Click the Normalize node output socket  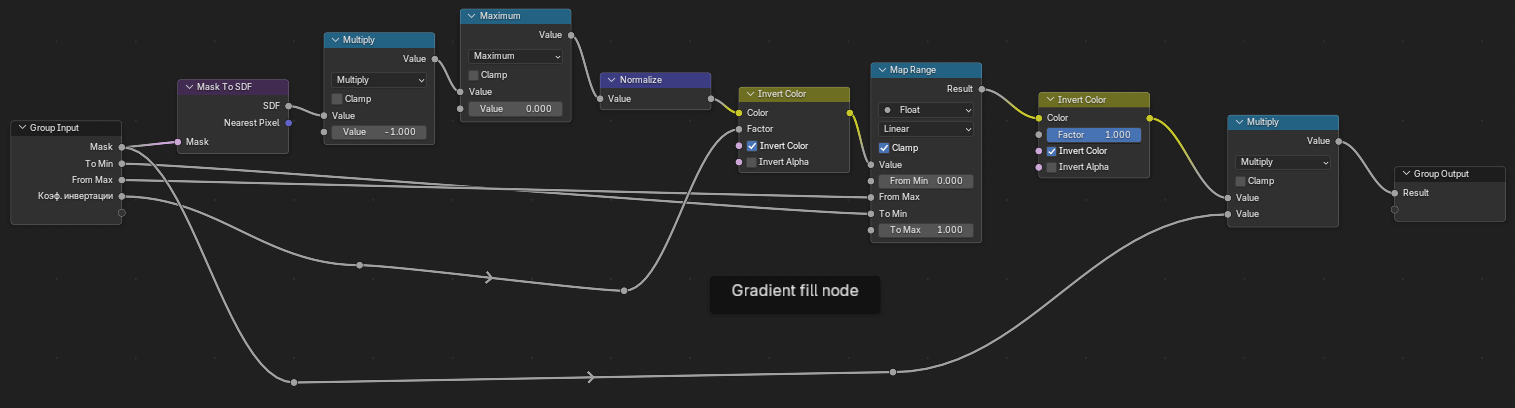711,99
